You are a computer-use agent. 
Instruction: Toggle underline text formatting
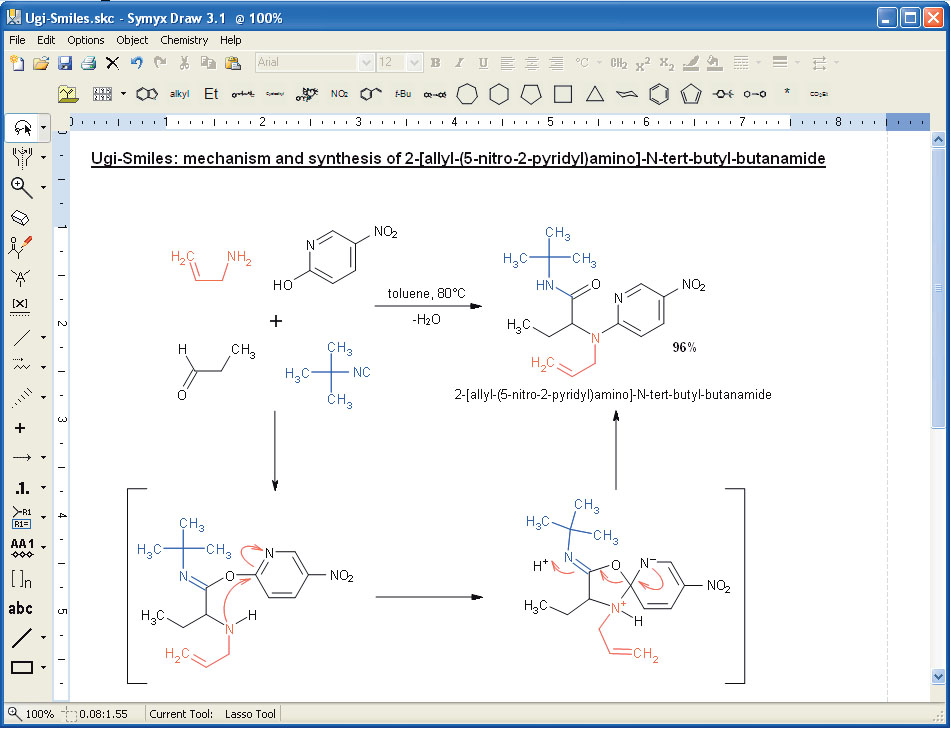pos(483,63)
